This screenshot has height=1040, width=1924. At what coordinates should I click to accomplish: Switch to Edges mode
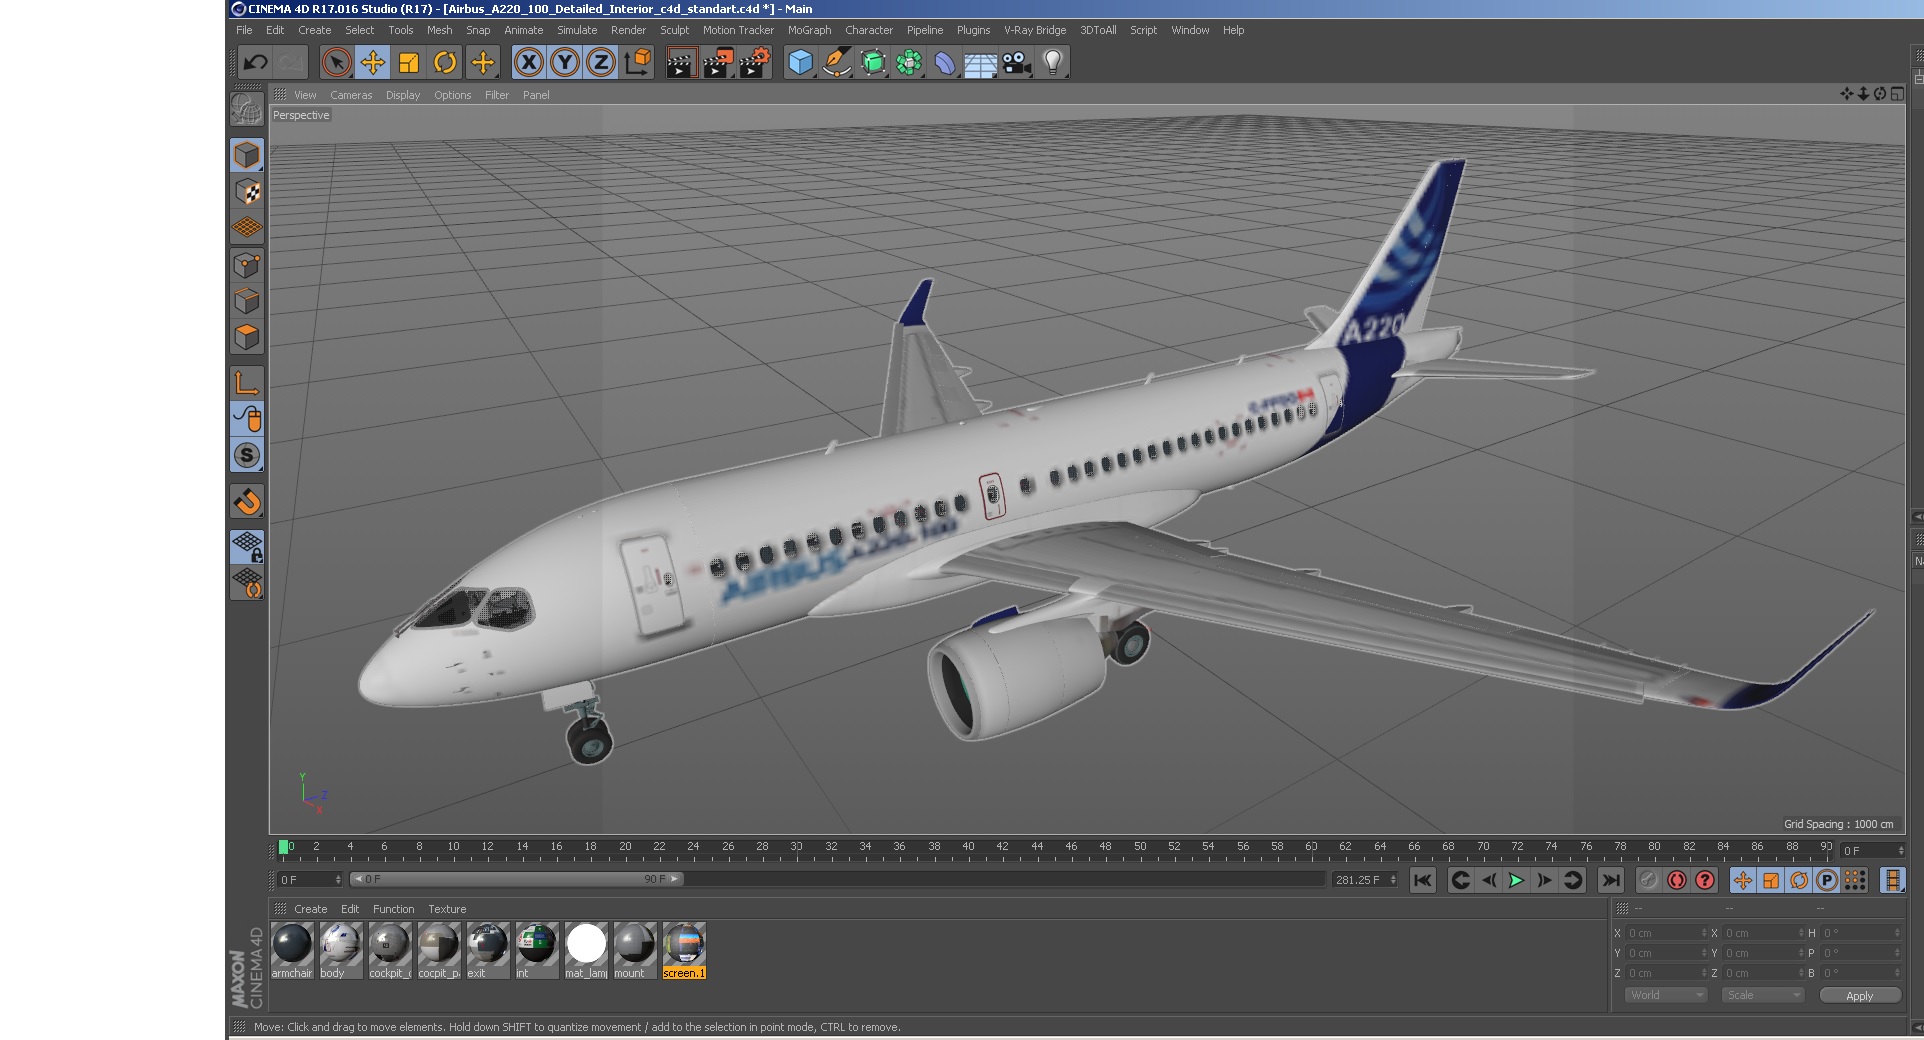point(247,301)
